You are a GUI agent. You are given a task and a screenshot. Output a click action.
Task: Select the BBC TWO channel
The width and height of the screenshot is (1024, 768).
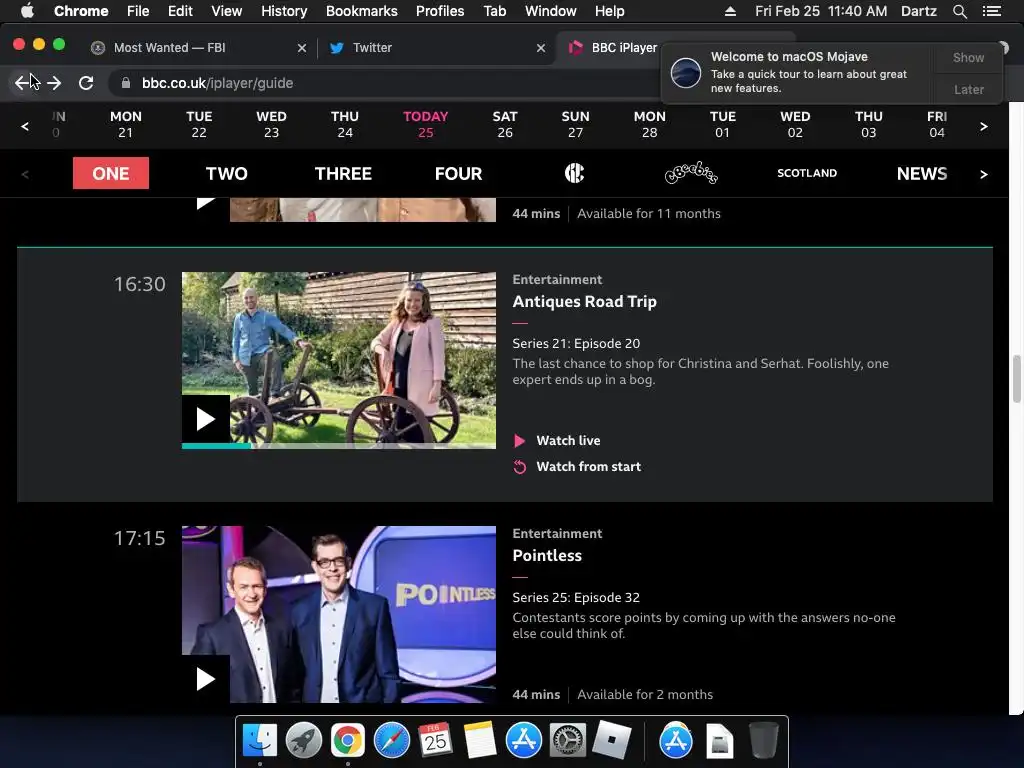pyautogui.click(x=227, y=173)
